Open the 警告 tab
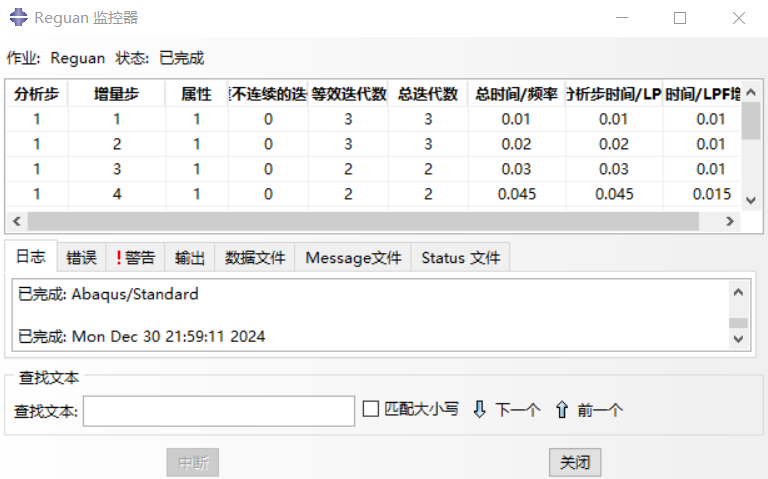Image resolution: width=768 pixels, height=479 pixels. (x=135, y=257)
